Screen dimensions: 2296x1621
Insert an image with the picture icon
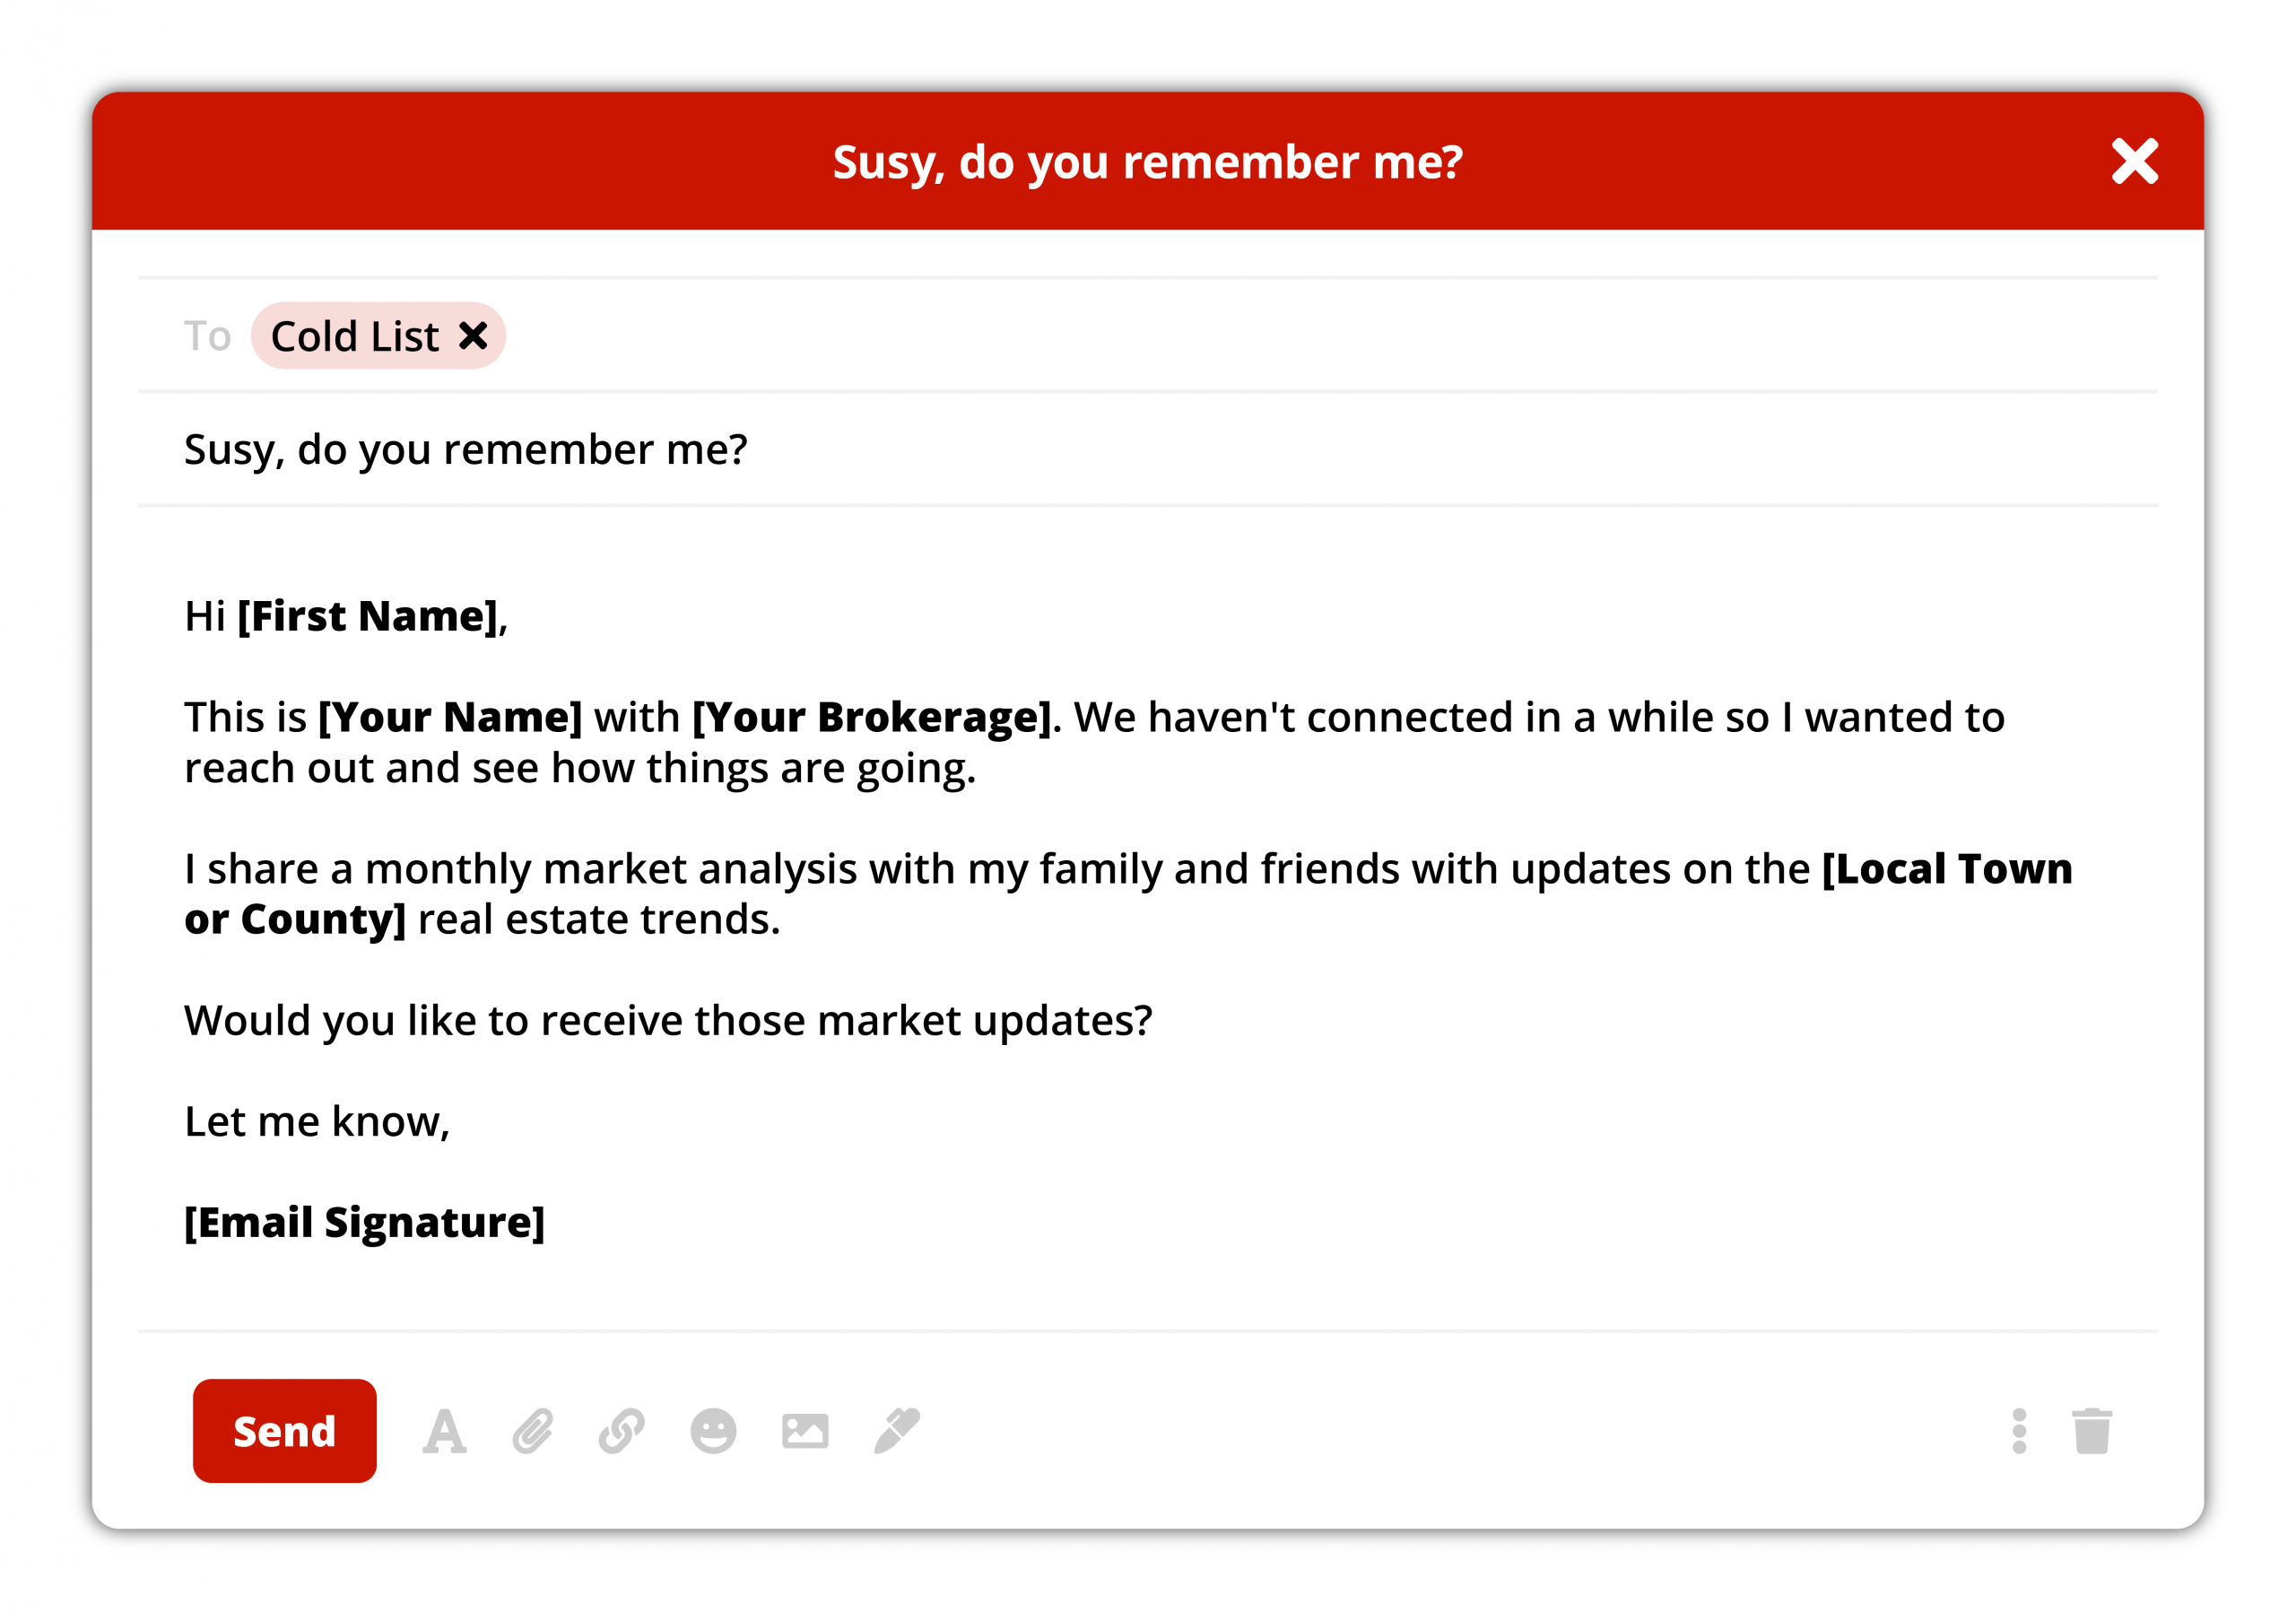(x=805, y=1431)
